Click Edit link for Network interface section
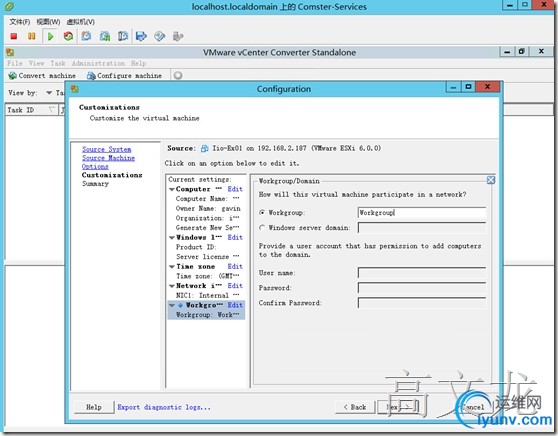The image size is (558, 436). coord(235,286)
